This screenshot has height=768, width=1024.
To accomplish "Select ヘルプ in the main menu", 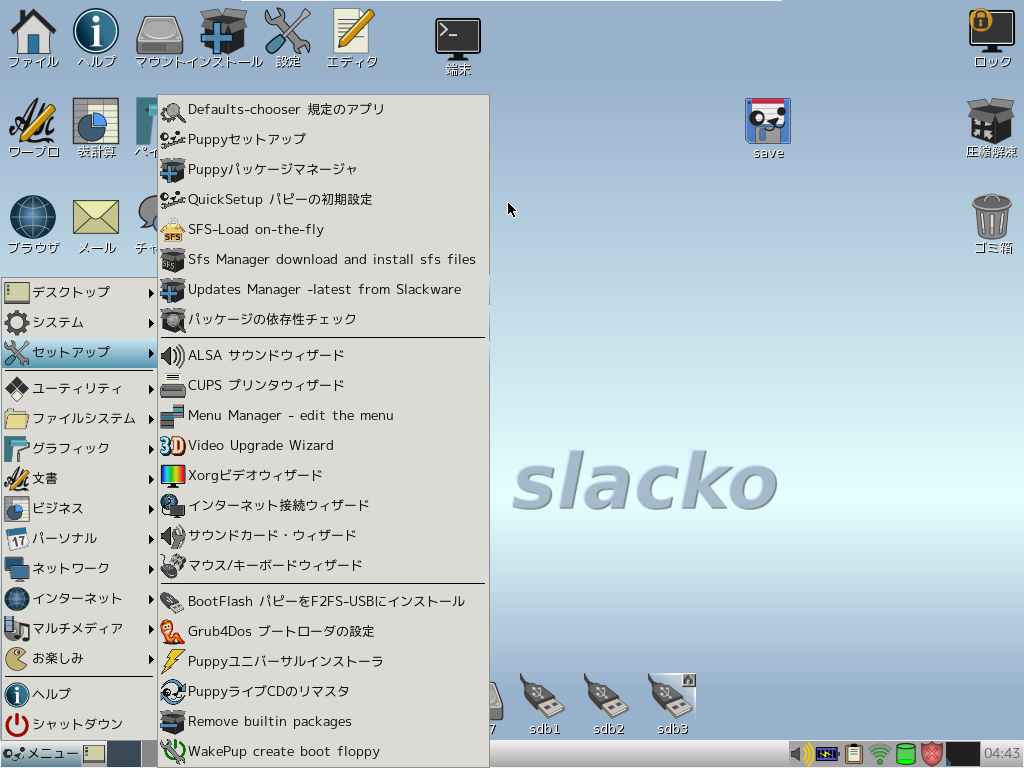I will tap(79, 694).
